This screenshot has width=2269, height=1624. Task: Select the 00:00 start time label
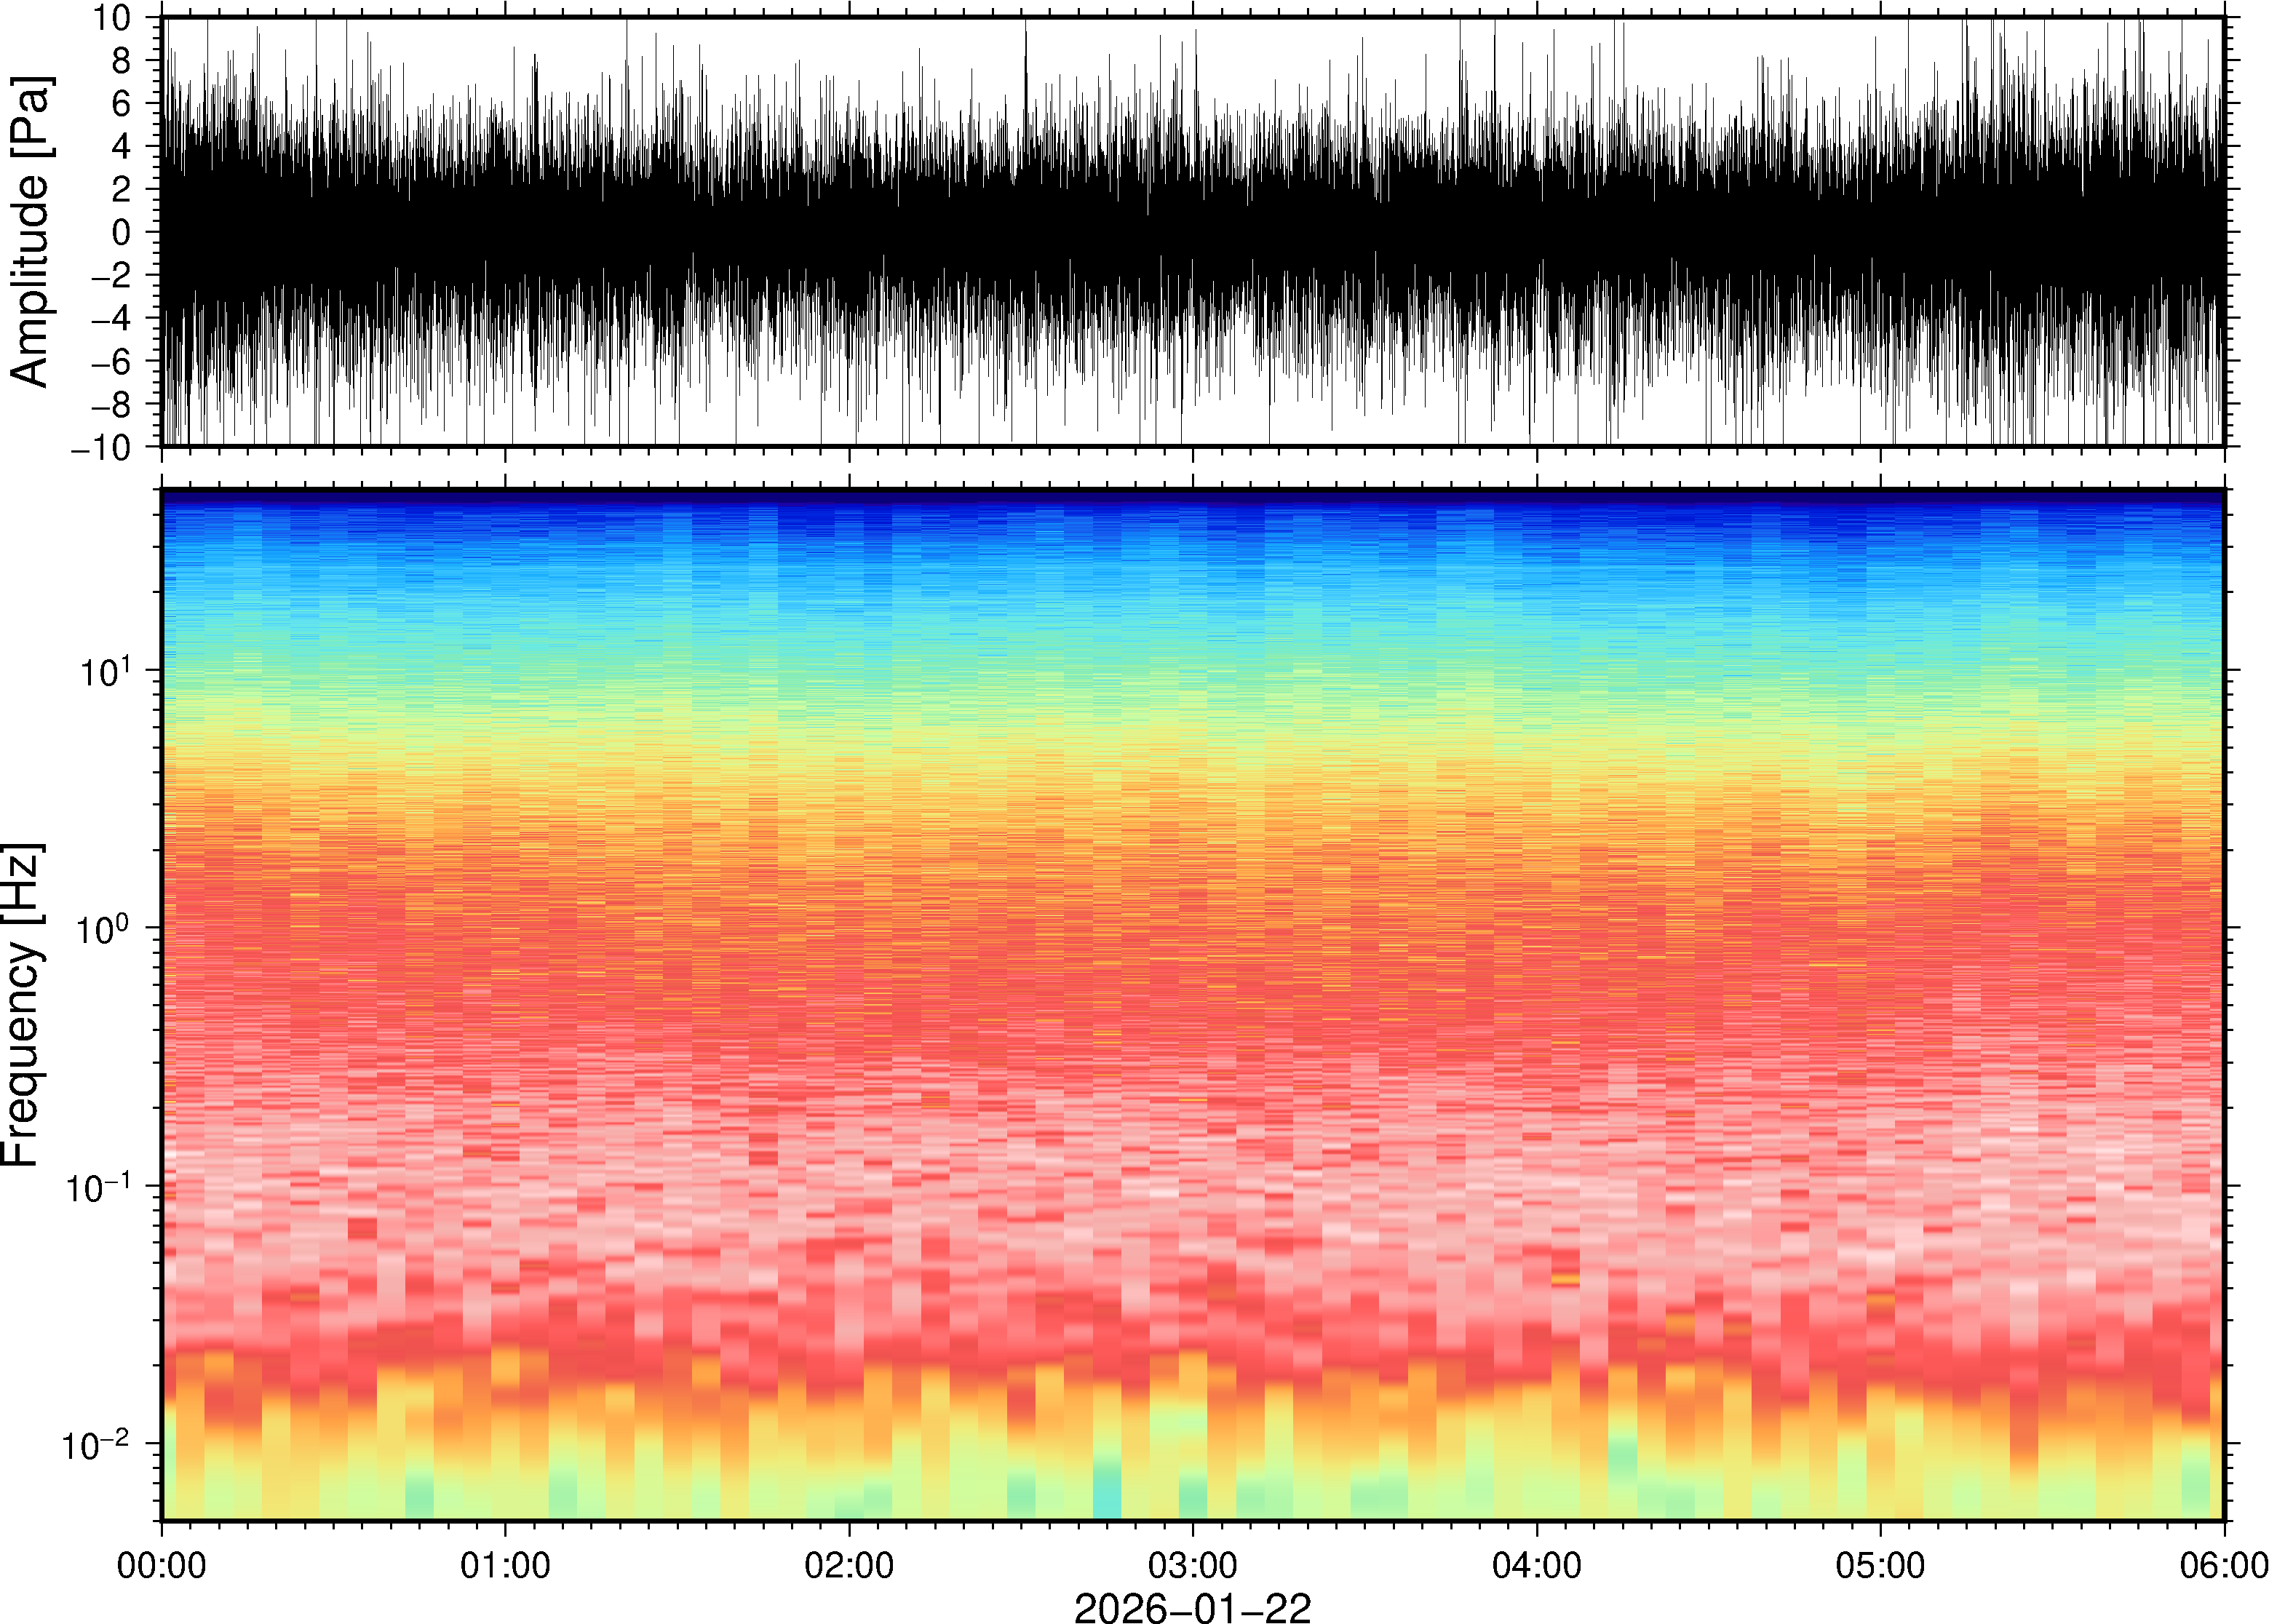[162, 1565]
